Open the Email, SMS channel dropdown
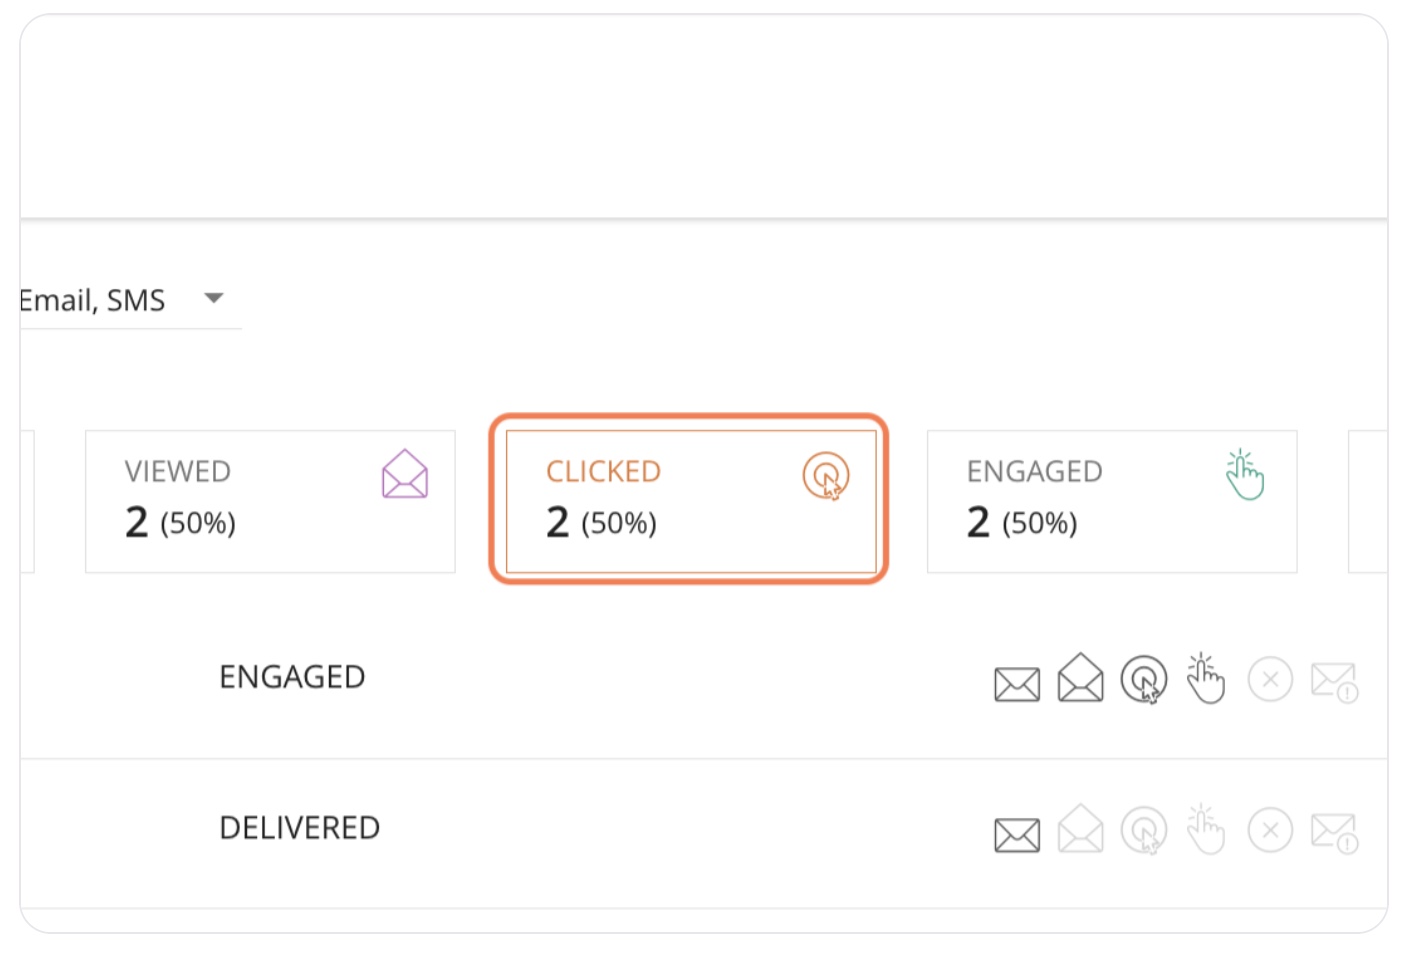Screen dimensions: 1412x956 [x=130, y=300]
